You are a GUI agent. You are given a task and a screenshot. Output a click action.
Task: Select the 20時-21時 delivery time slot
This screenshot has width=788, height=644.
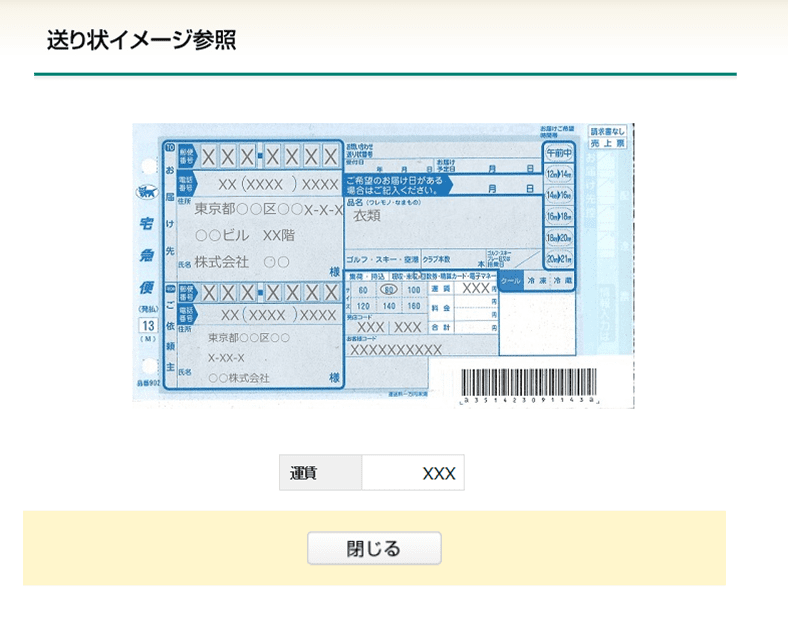(558, 258)
